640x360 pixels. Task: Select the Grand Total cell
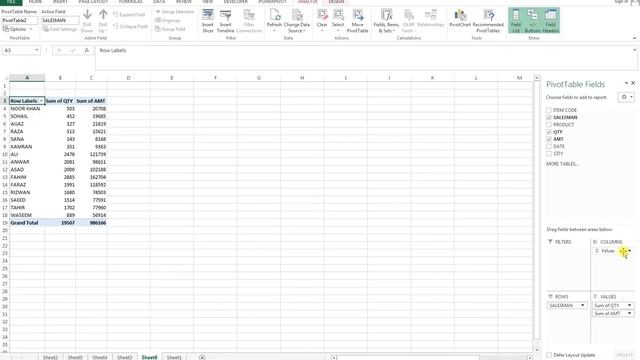(x=27, y=223)
